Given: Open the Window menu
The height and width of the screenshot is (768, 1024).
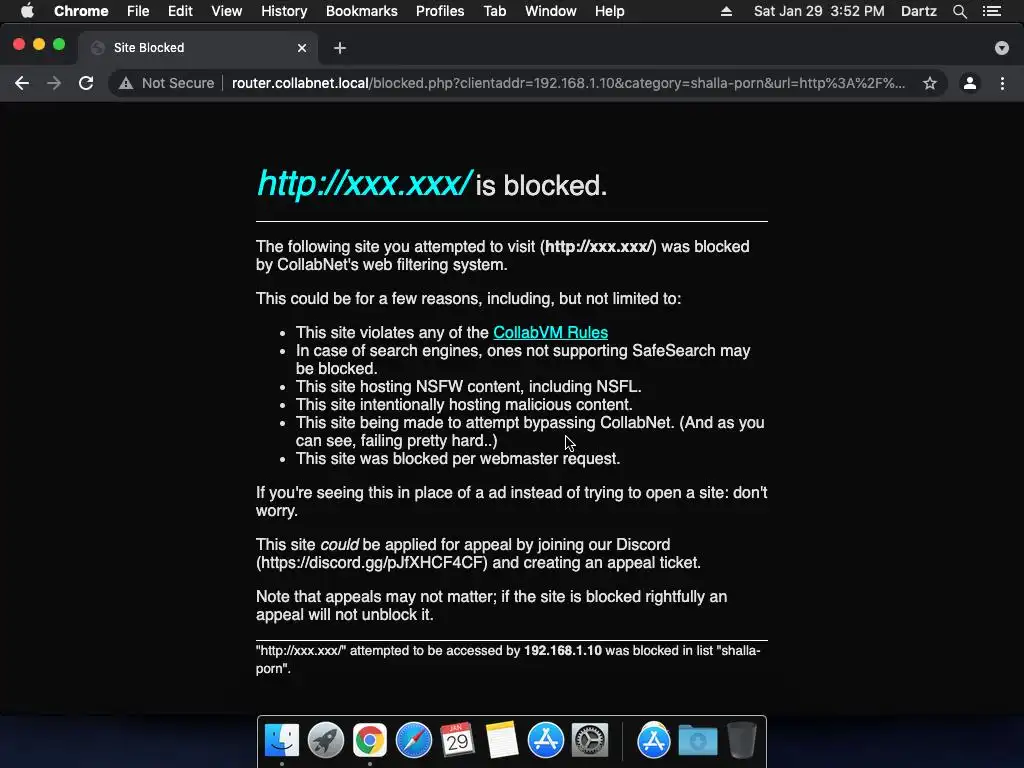Looking at the screenshot, I should 551,11.
